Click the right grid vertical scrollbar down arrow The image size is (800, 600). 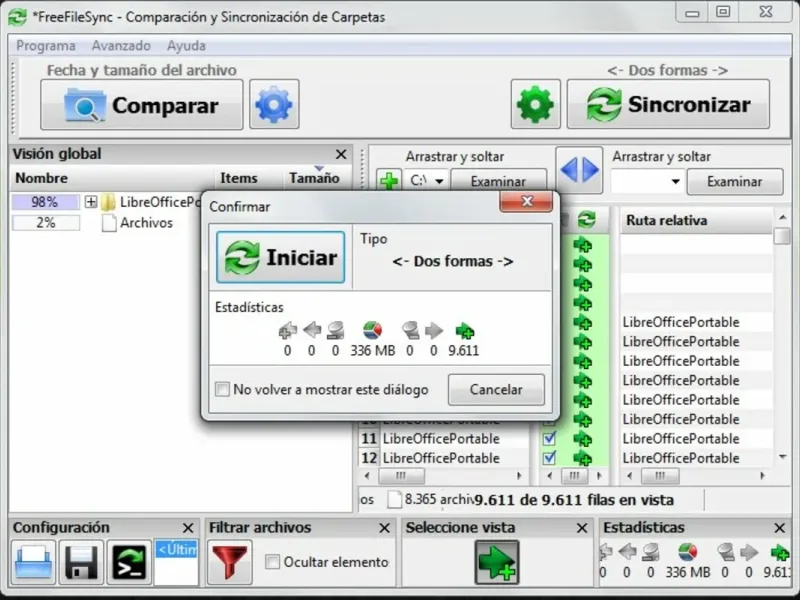coord(783,457)
